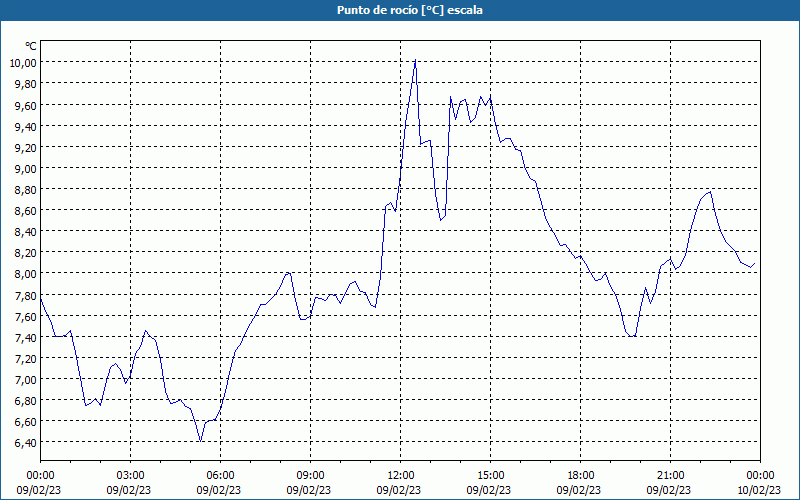The width and height of the screenshot is (800, 500).
Task: Click the 21:00 time label
Action: coord(670,475)
